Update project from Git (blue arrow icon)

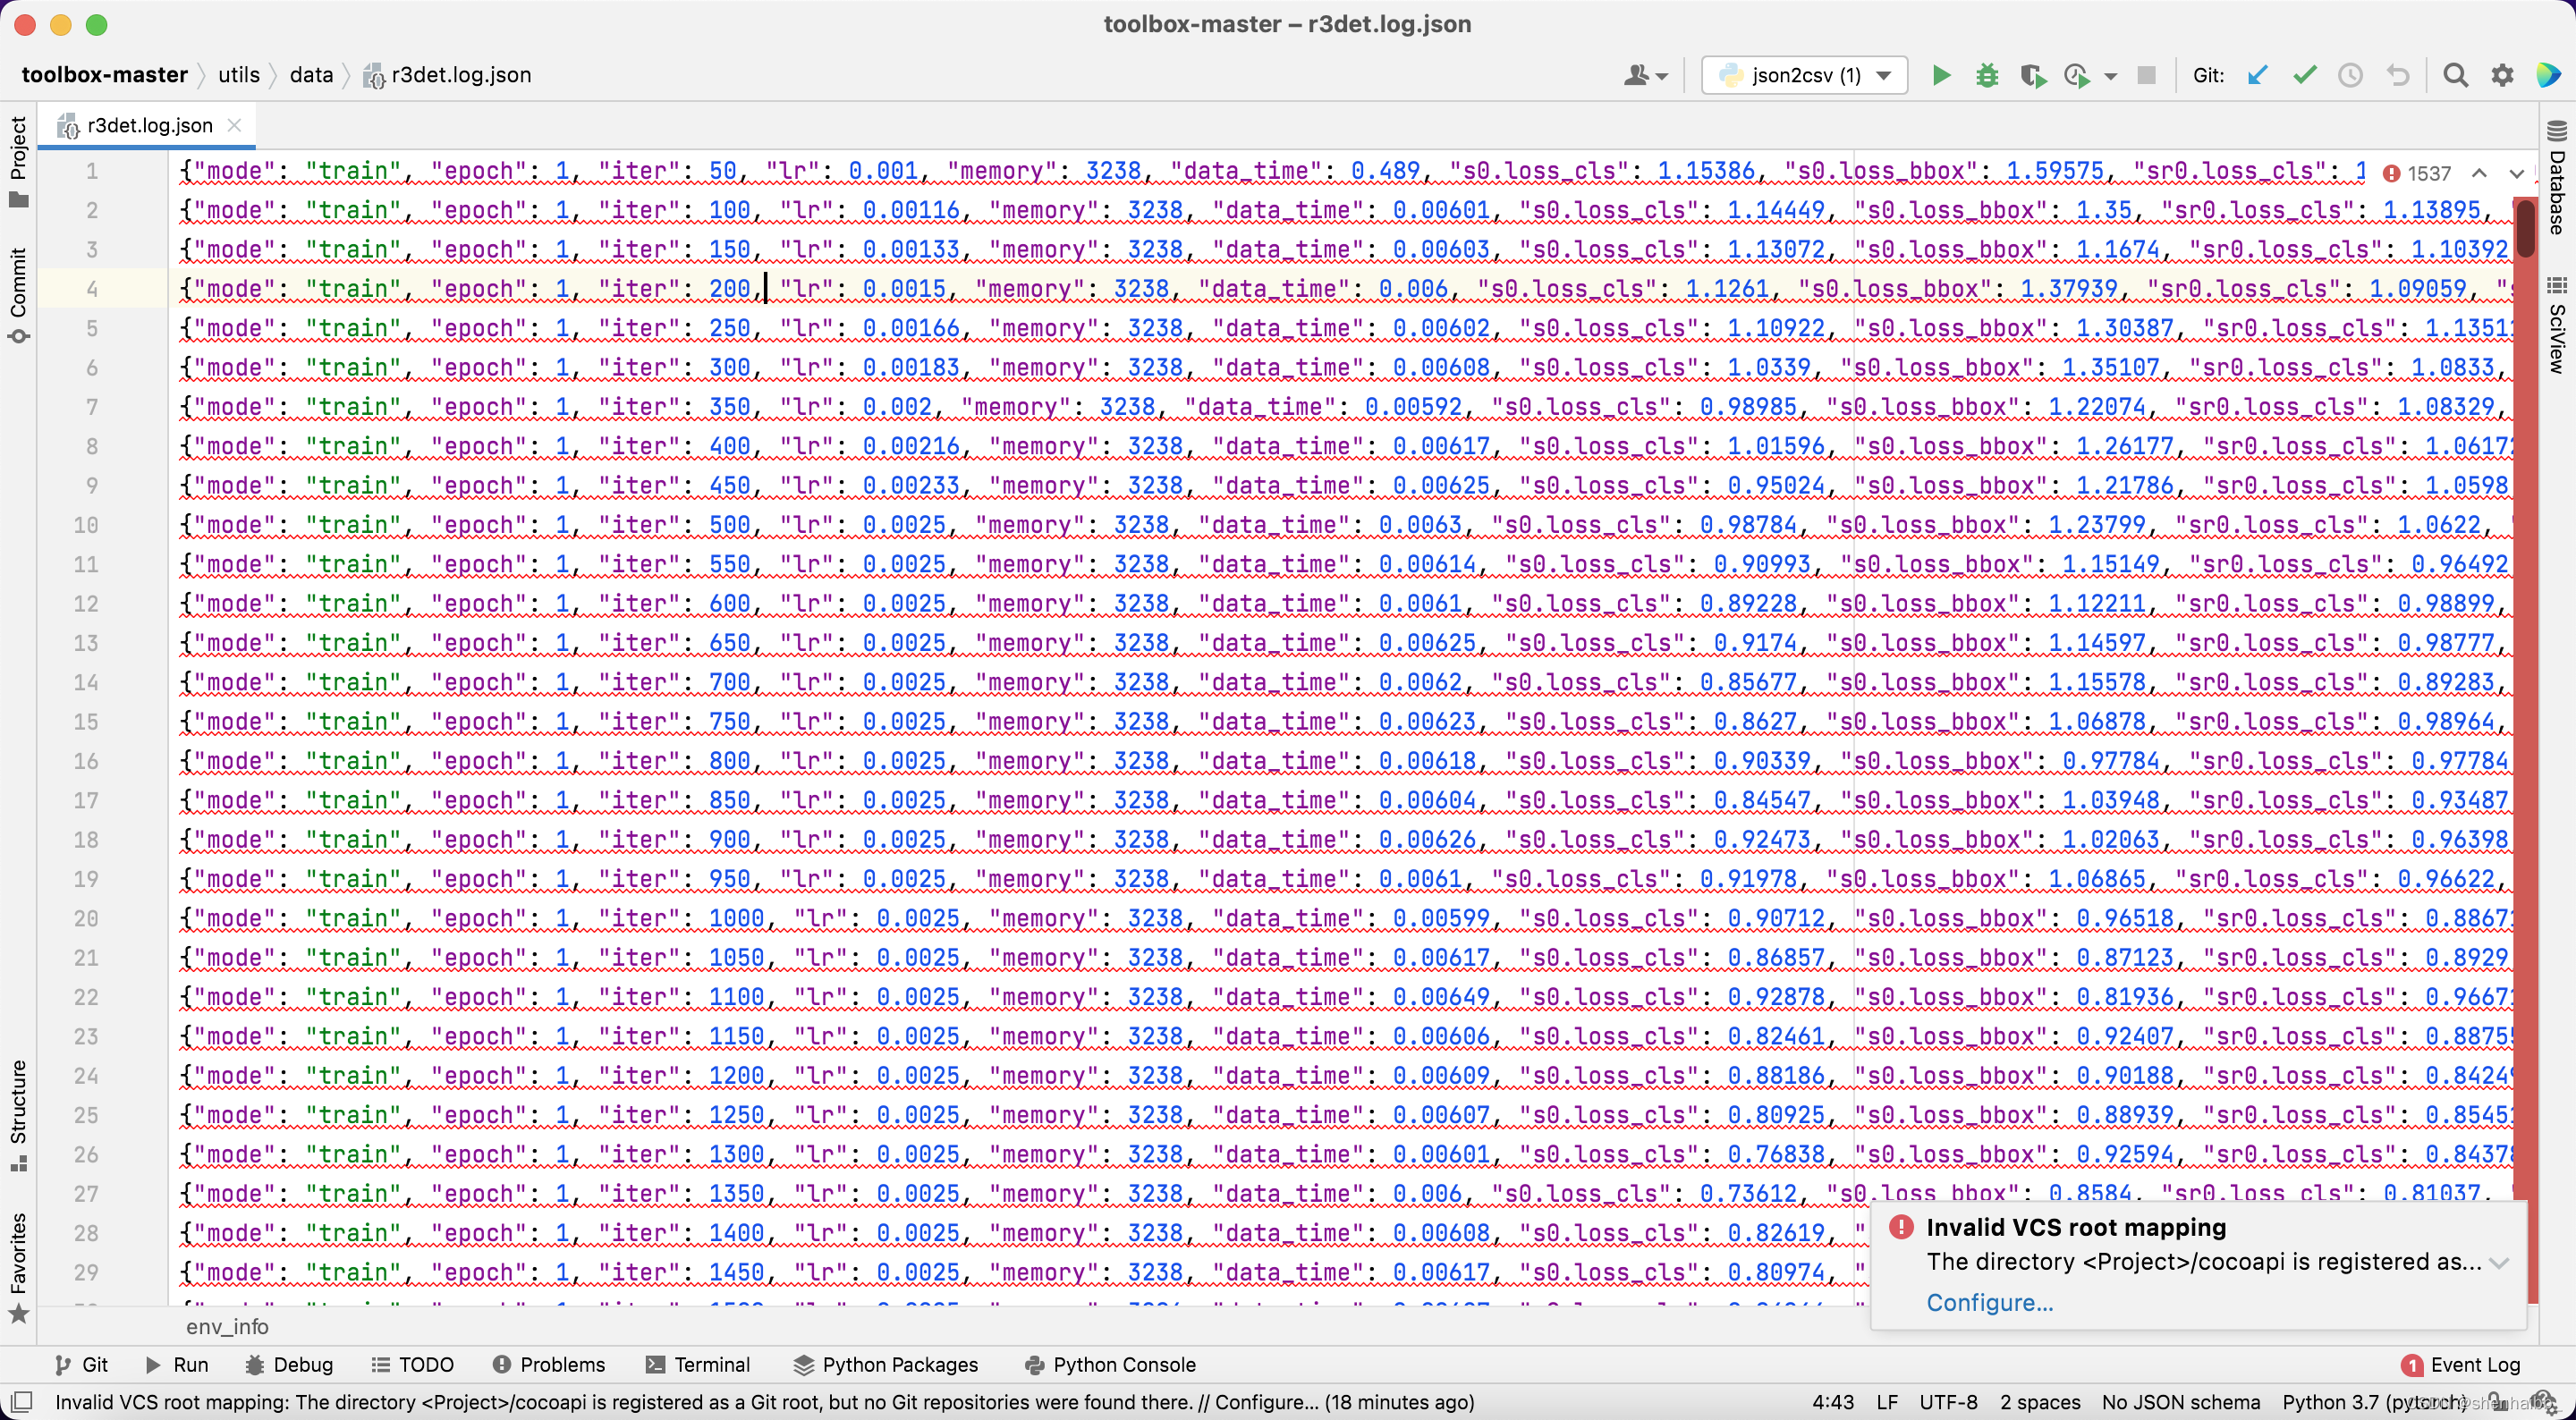pyautogui.click(x=2257, y=74)
